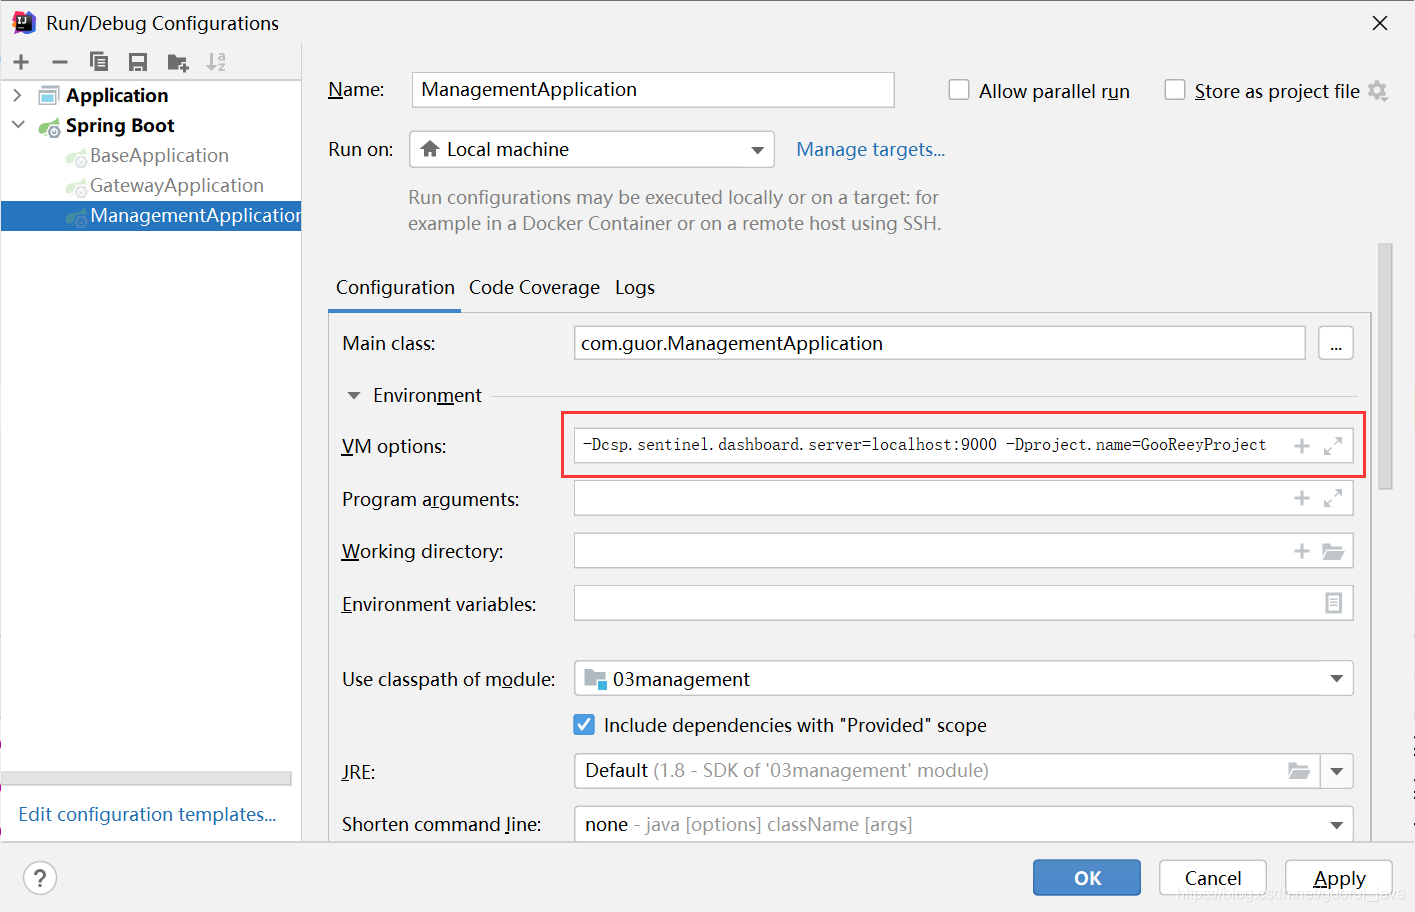Viewport: 1415px width, 912px height.
Task: Switch to Logs tab
Action: coord(635,288)
